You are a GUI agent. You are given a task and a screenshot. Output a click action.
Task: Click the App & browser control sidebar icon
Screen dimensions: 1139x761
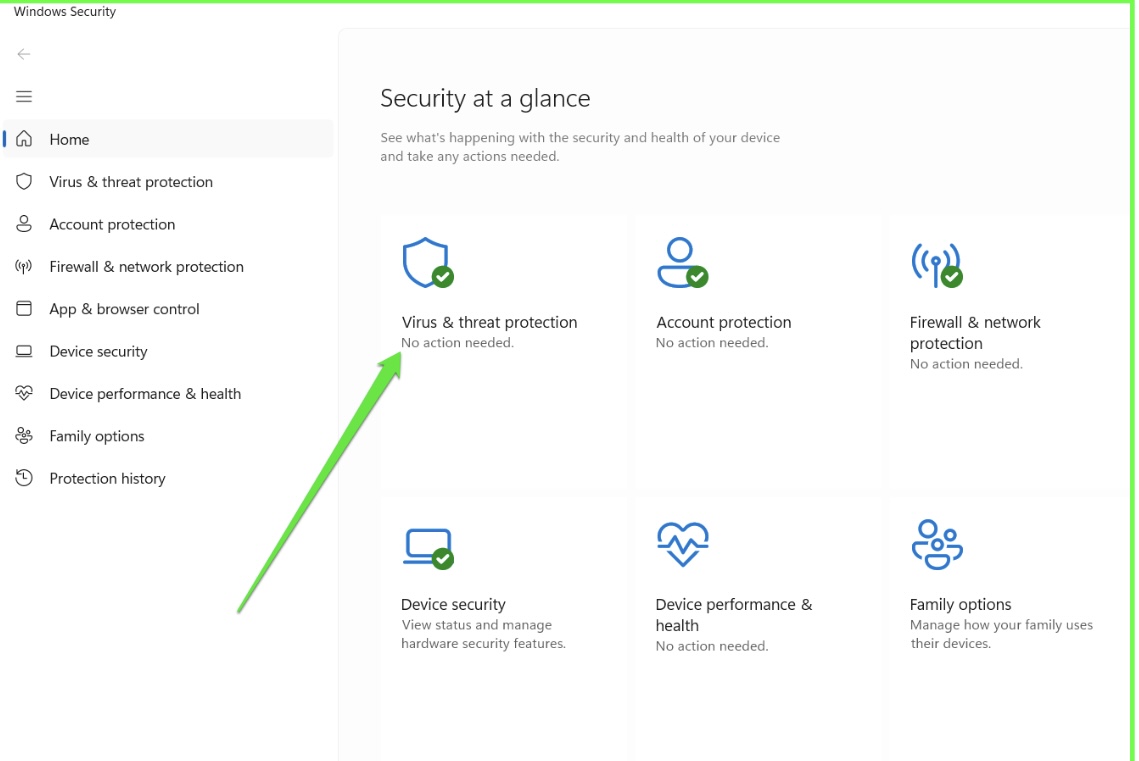tap(24, 308)
